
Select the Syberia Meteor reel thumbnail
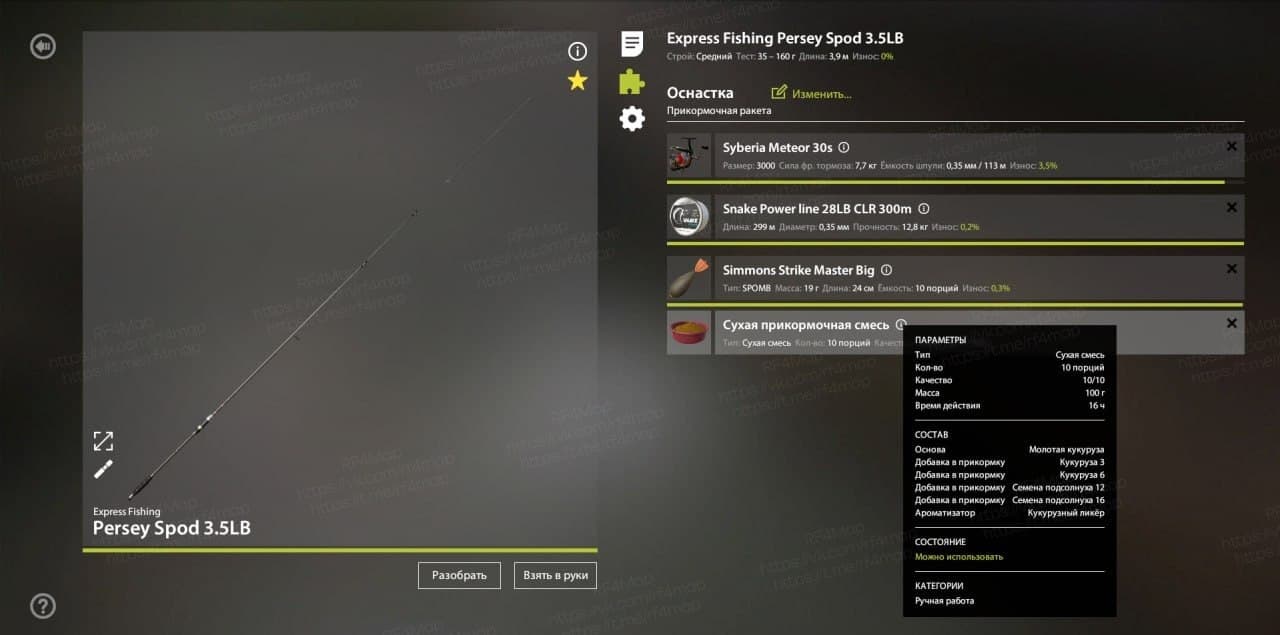[x=689, y=156]
